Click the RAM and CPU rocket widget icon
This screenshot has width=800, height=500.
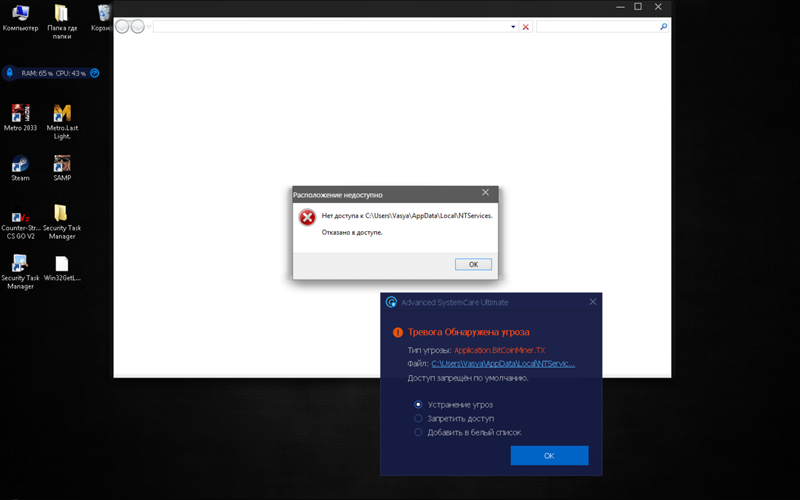(10, 73)
